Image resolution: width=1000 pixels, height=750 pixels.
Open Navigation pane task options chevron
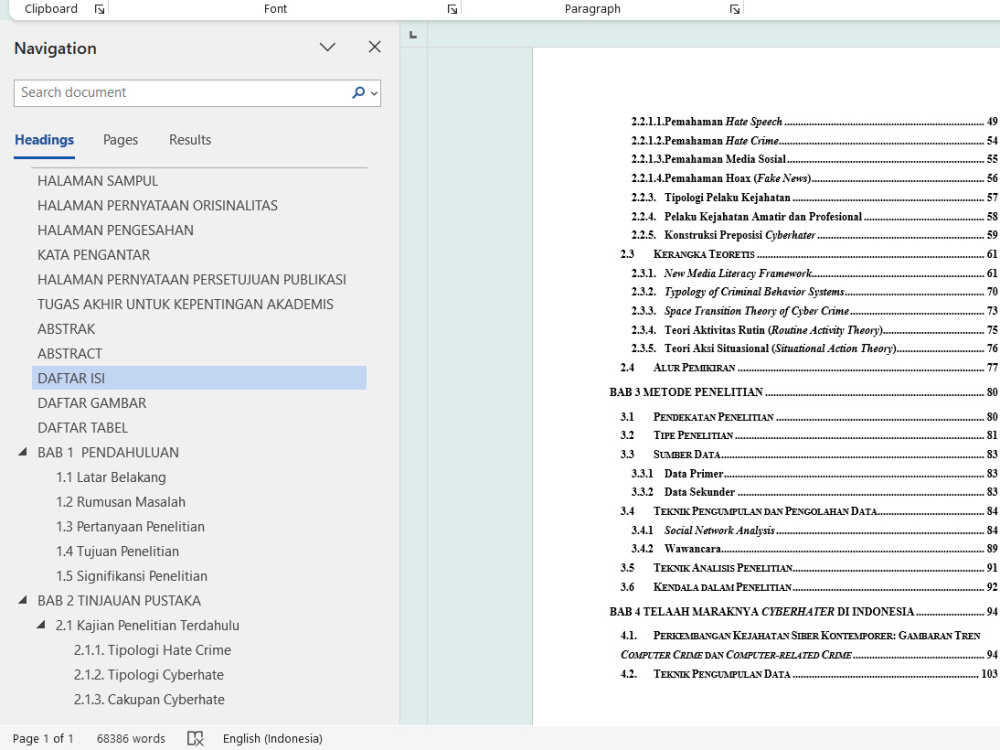[328, 47]
